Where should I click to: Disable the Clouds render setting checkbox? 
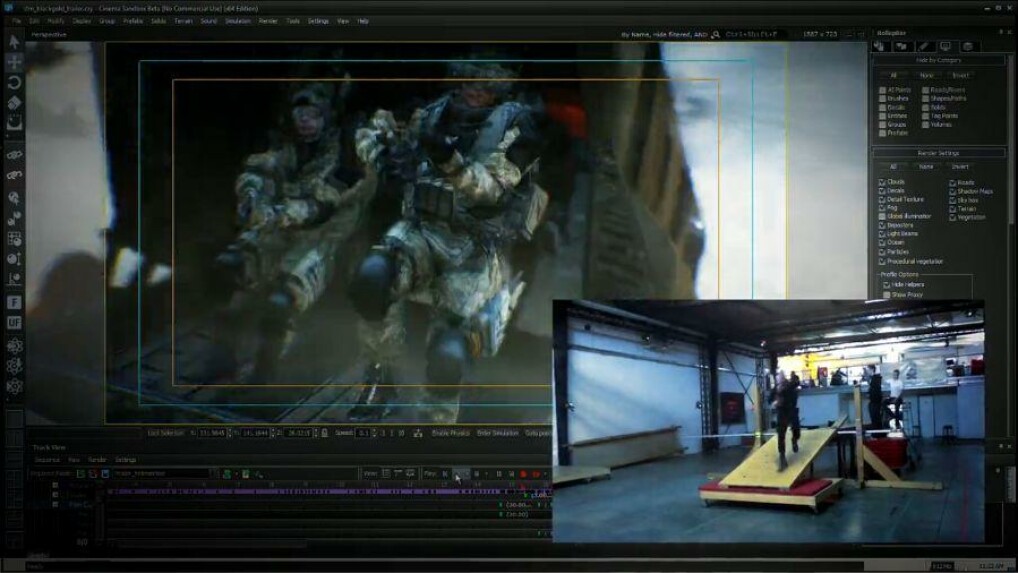click(882, 182)
